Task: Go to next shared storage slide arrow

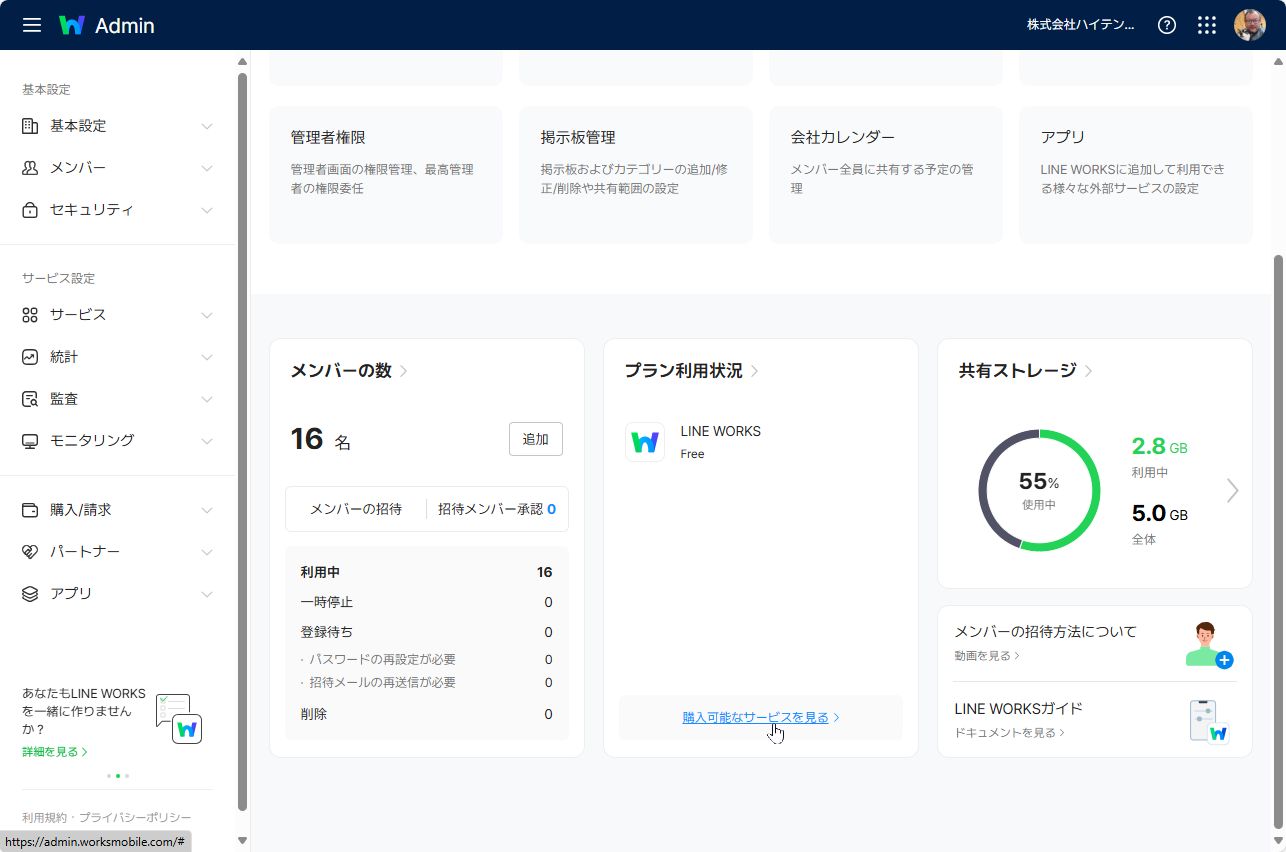Action: click(x=1232, y=490)
